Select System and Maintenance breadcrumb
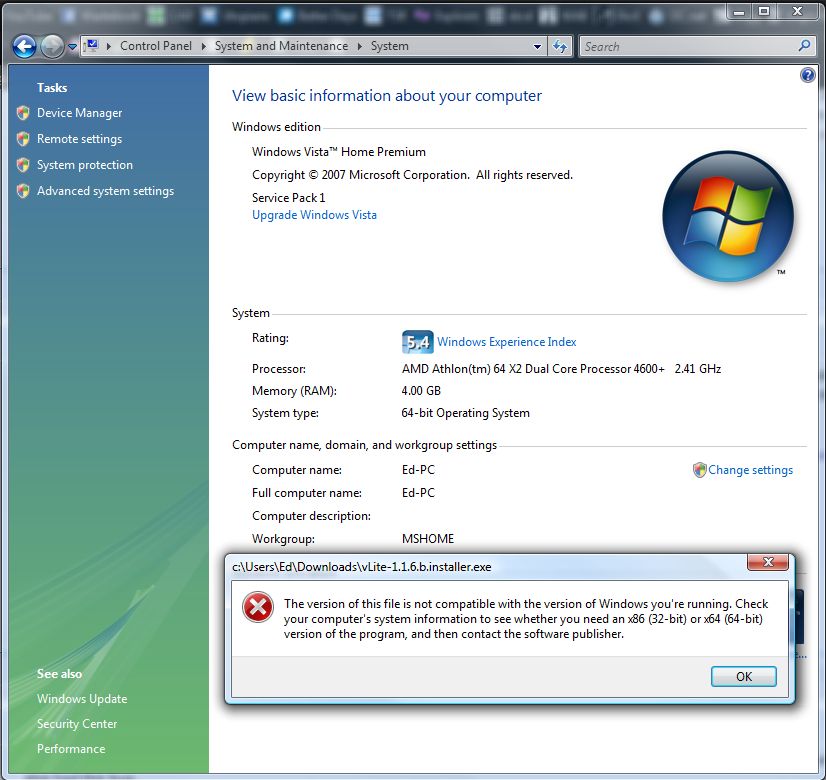The height and width of the screenshot is (780, 826). click(x=281, y=46)
